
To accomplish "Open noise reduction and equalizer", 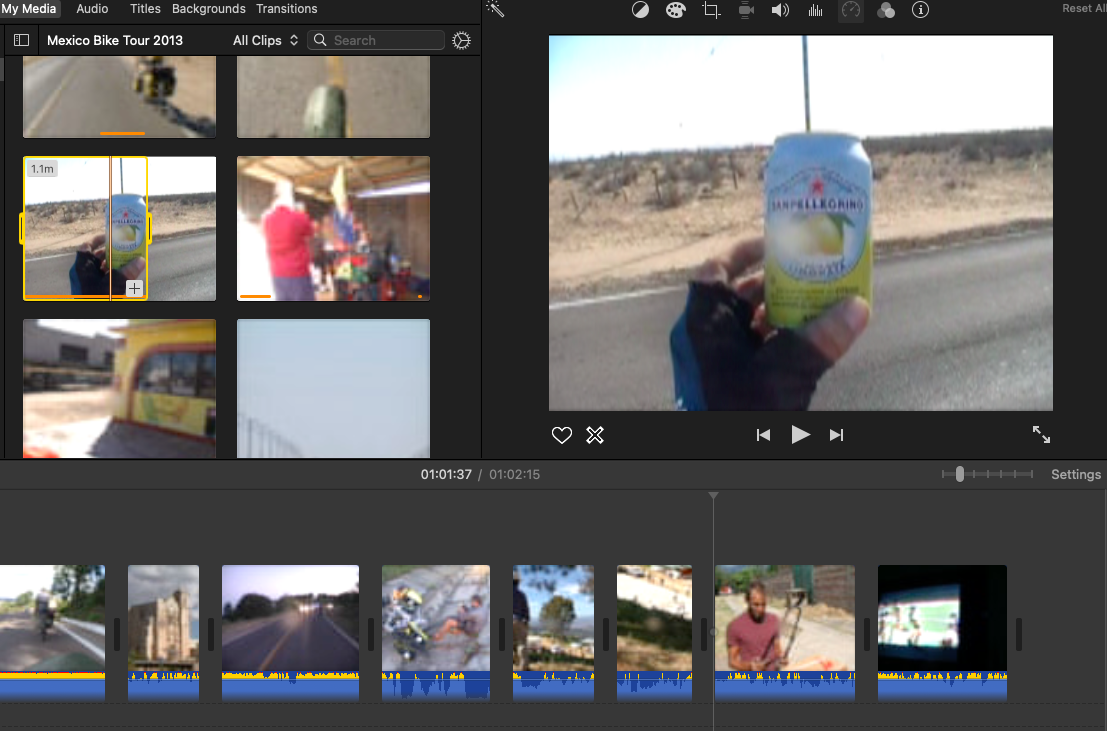I will coord(815,10).
